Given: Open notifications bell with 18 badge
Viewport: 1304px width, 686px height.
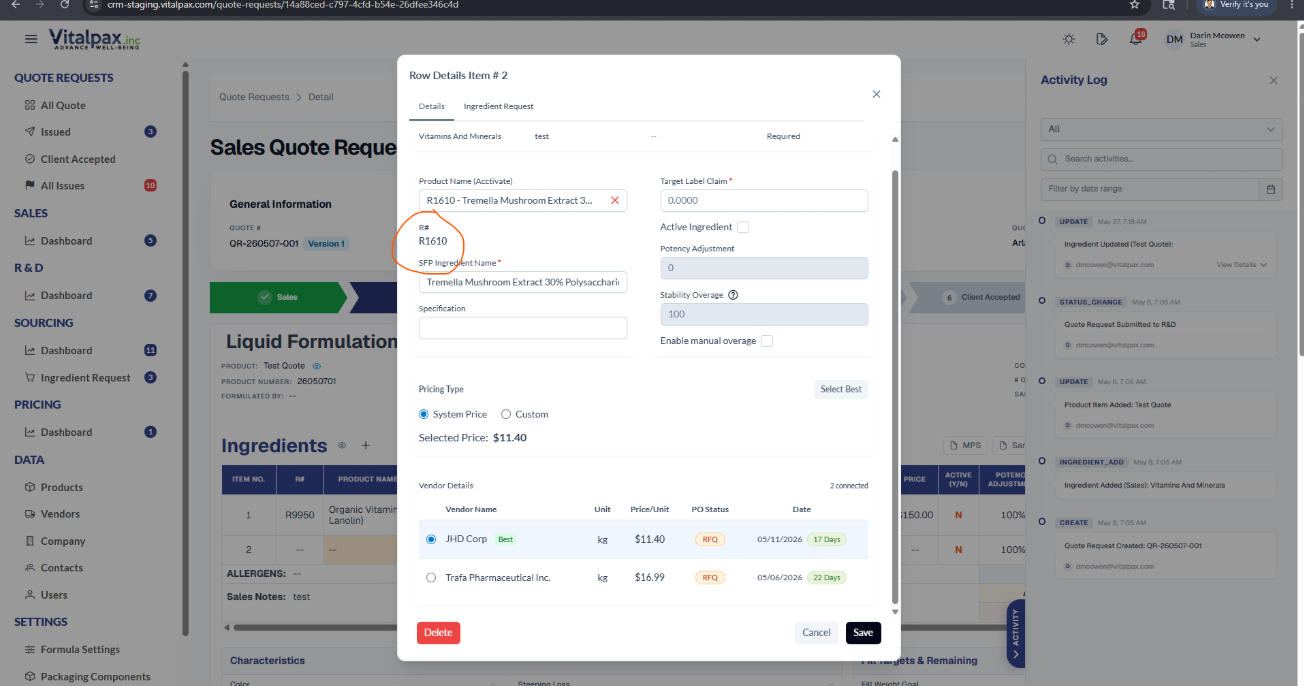Looking at the screenshot, I should 1136,39.
